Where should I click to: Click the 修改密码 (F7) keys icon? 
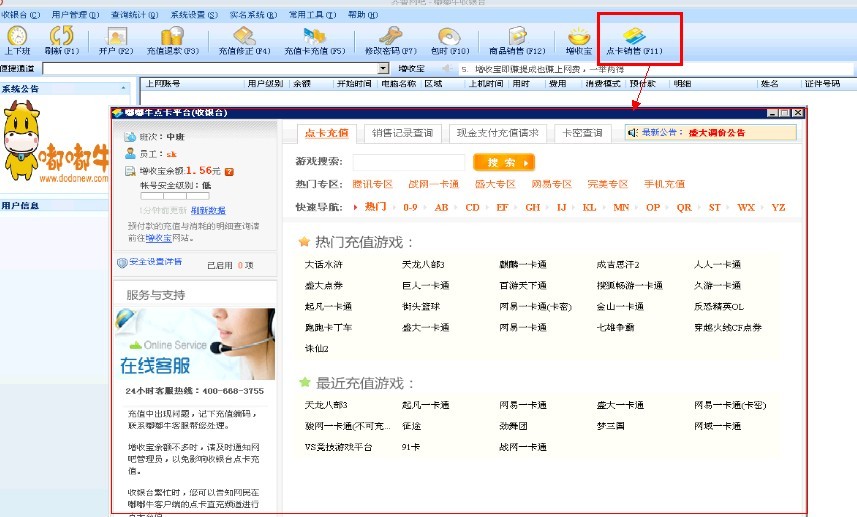pos(390,37)
